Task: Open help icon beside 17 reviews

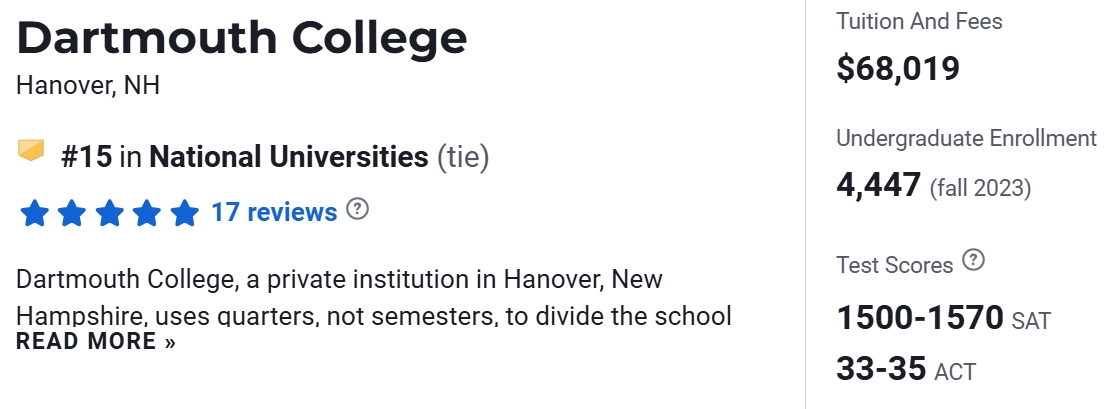Action: [x=357, y=210]
